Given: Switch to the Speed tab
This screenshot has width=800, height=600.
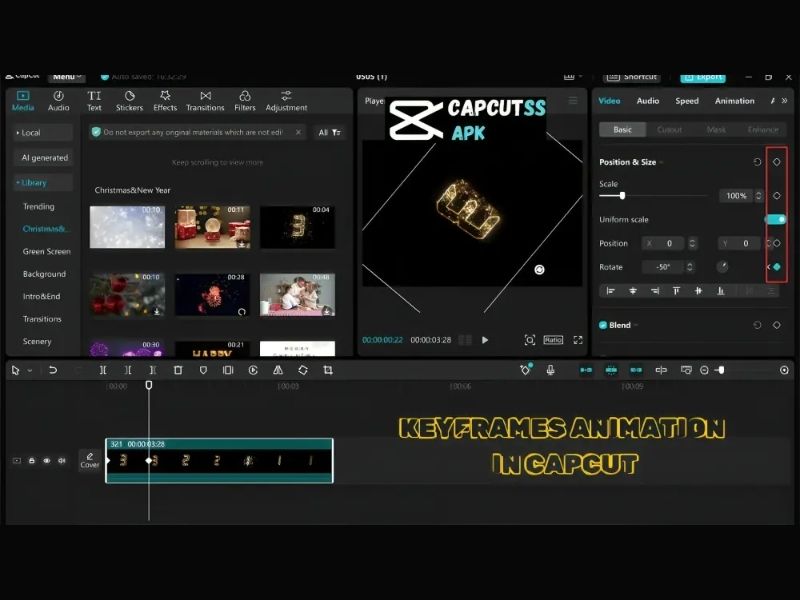Looking at the screenshot, I should (x=687, y=101).
